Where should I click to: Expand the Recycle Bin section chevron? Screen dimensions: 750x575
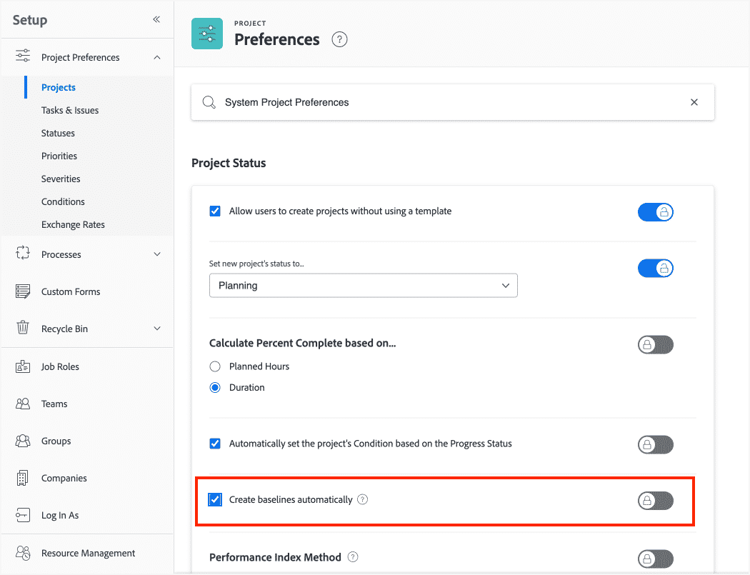[157, 329]
